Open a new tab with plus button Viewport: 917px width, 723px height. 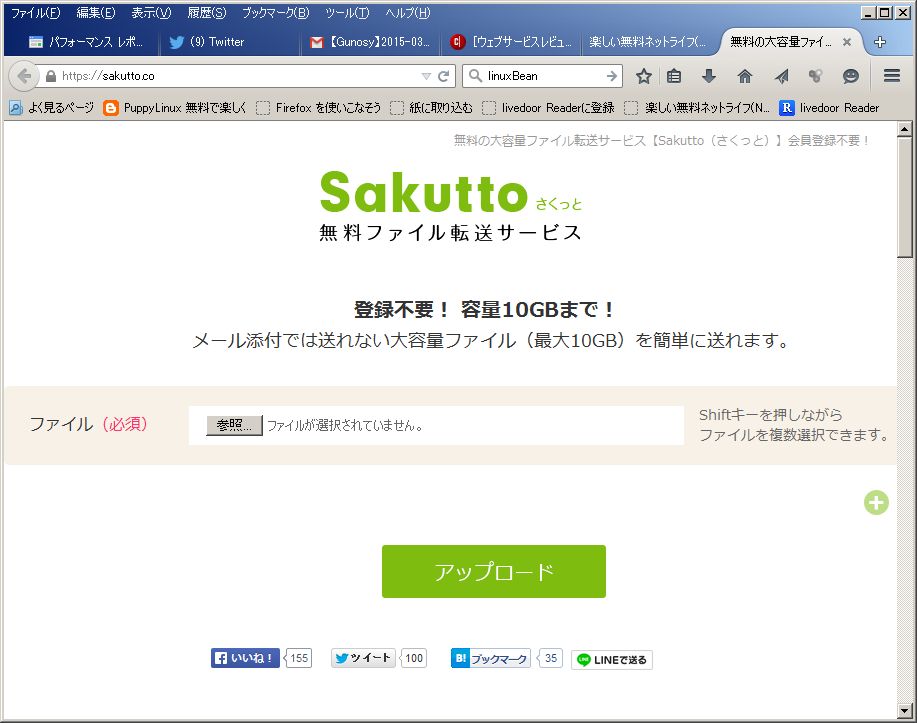click(x=880, y=42)
